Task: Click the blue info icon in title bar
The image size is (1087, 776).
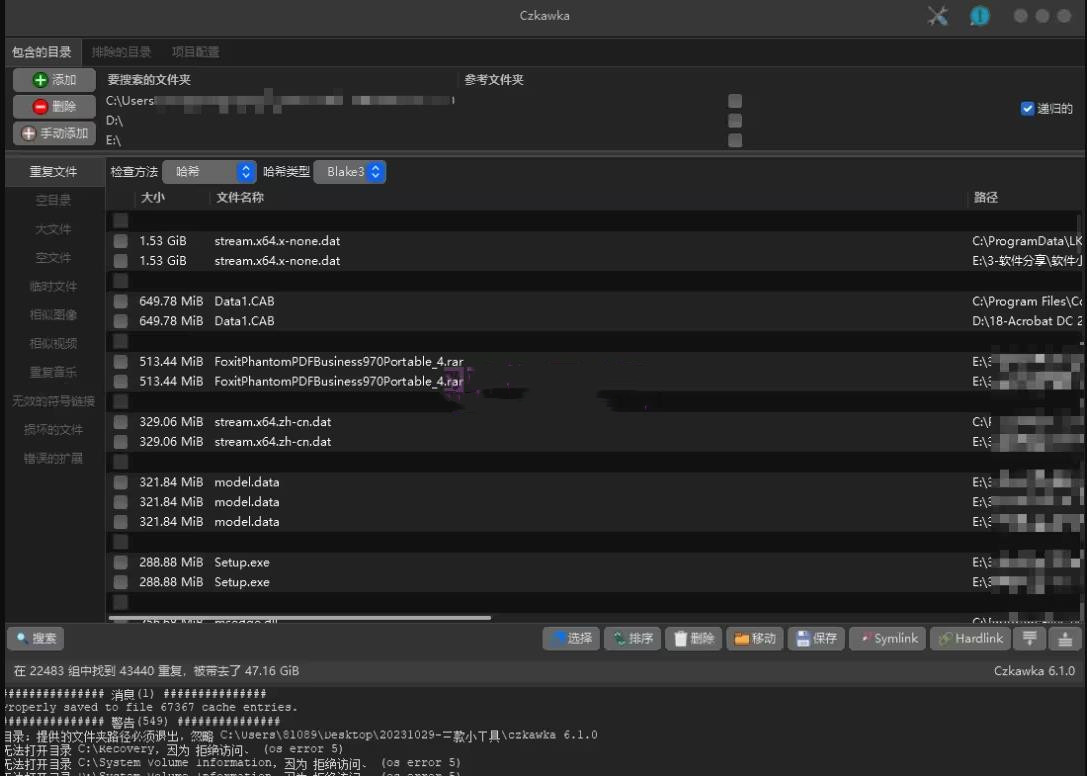Action: 979,16
